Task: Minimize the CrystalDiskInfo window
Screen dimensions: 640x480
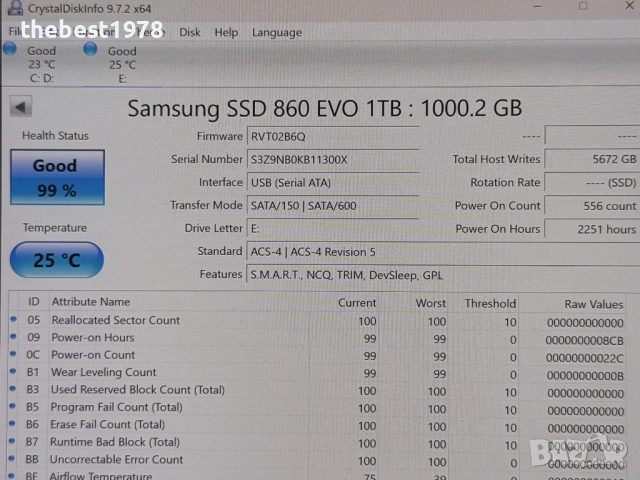Action: pyautogui.click(x=538, y=7)
